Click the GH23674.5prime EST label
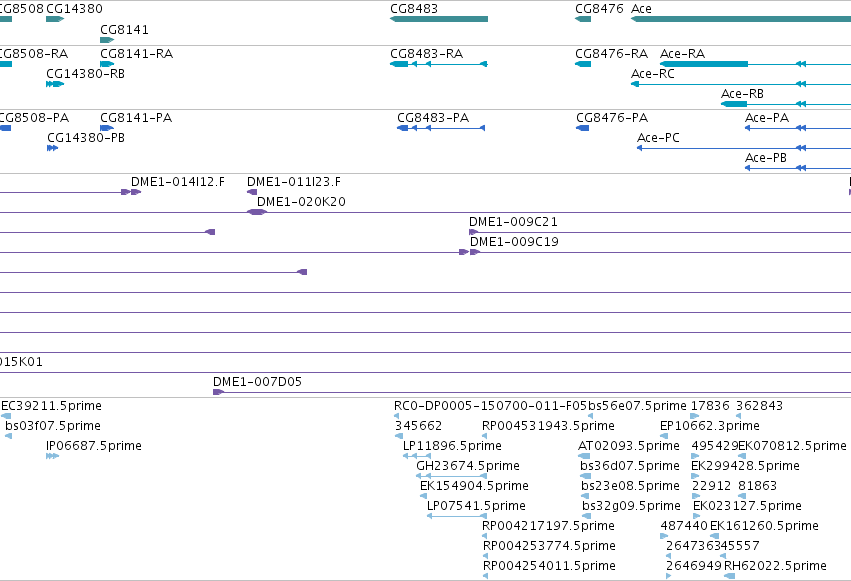Viewport: 851px width, 581px height. 468,465
